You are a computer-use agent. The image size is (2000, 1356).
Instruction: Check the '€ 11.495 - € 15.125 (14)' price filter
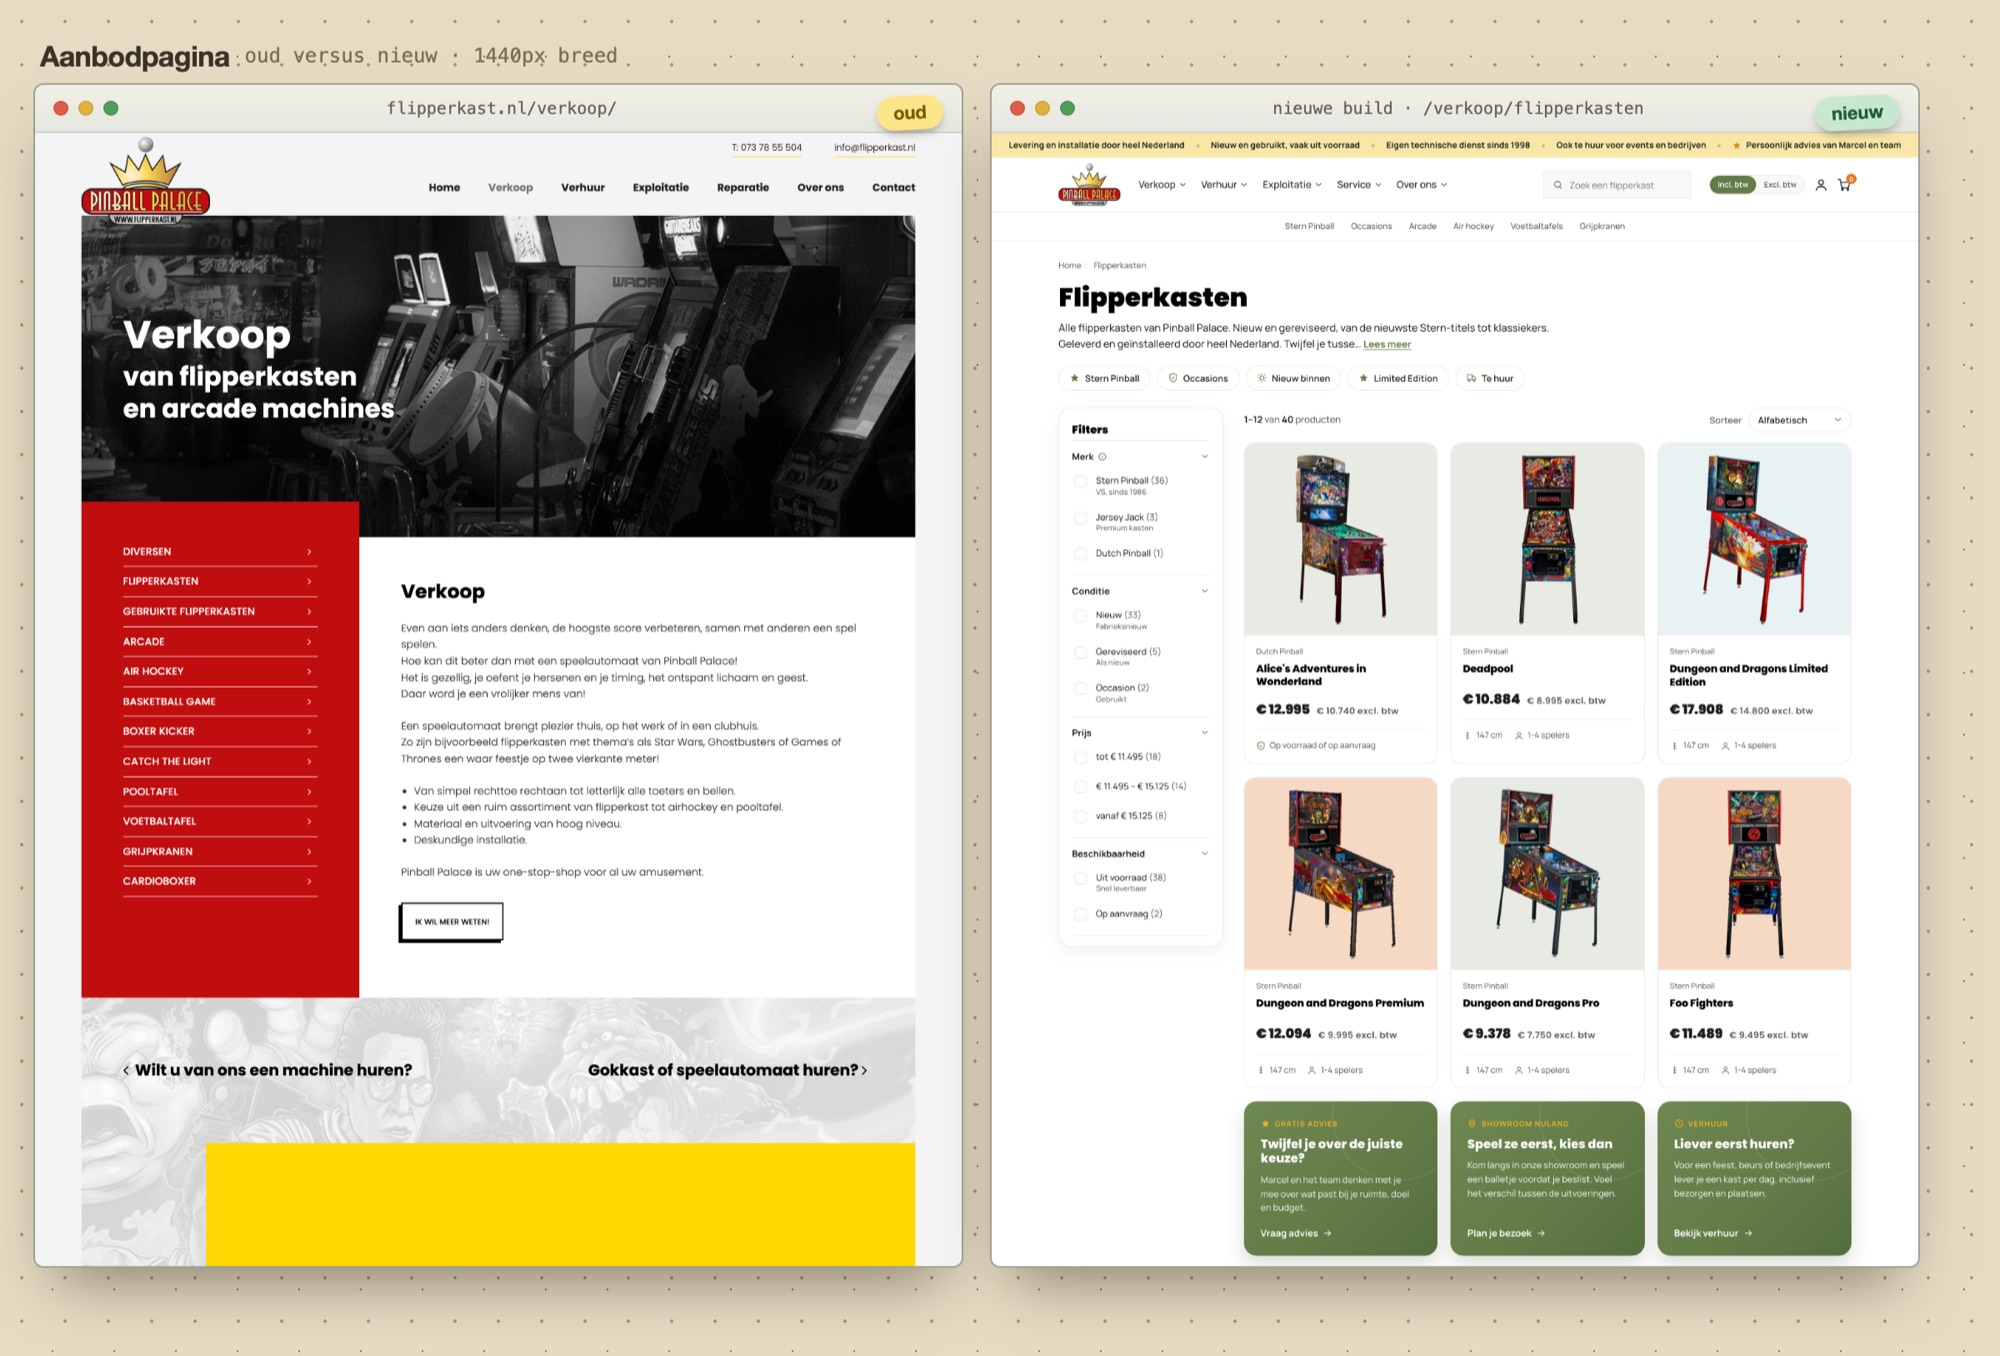coord(1080,787)
